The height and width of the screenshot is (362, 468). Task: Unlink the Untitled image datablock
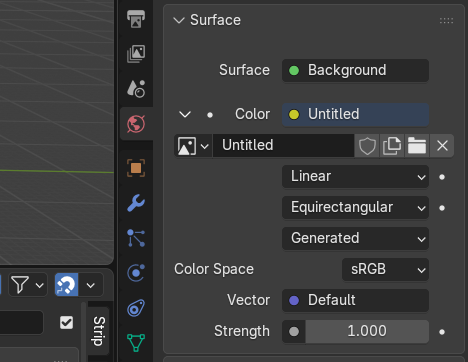pyautogui.click(x=442, y=146)
